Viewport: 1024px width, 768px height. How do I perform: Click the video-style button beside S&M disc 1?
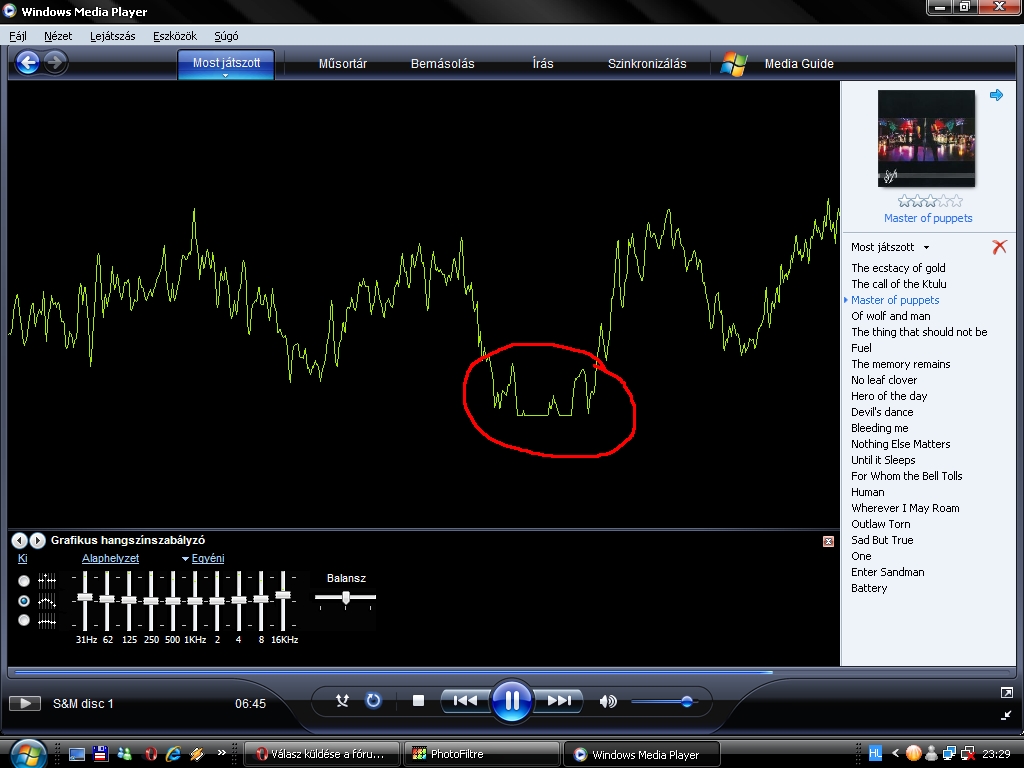click(x=25, y=703)
